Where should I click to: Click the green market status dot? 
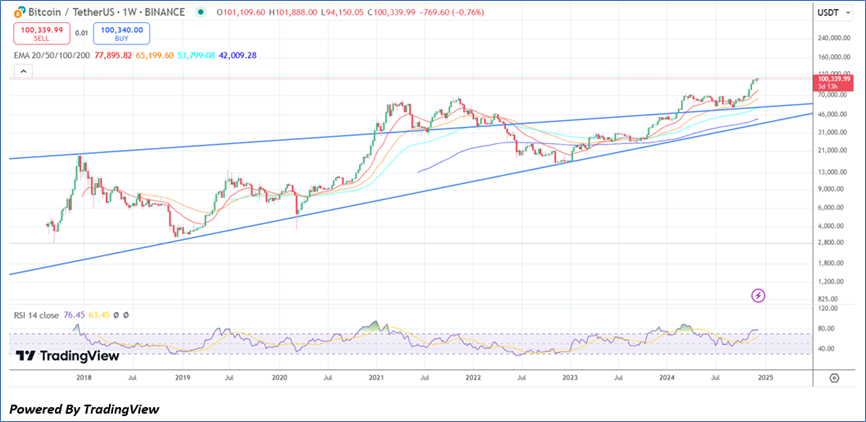(198, 12)
